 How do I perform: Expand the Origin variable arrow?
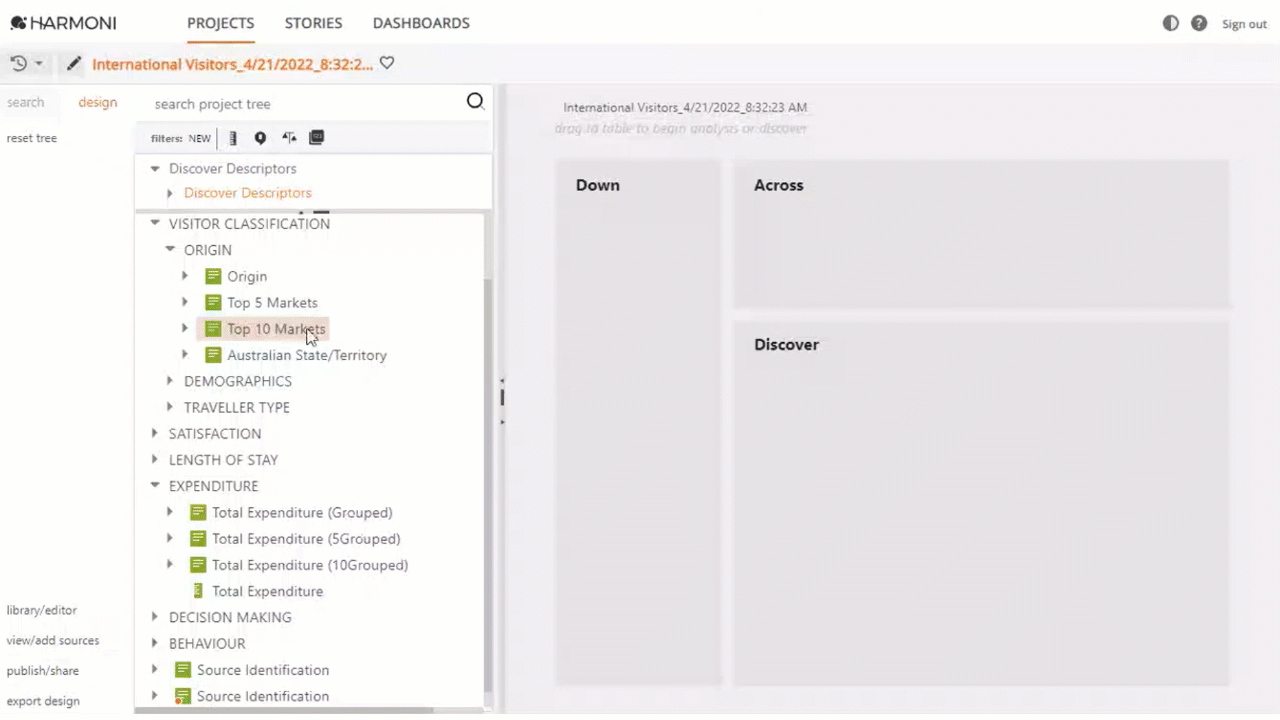pos(185,275)
